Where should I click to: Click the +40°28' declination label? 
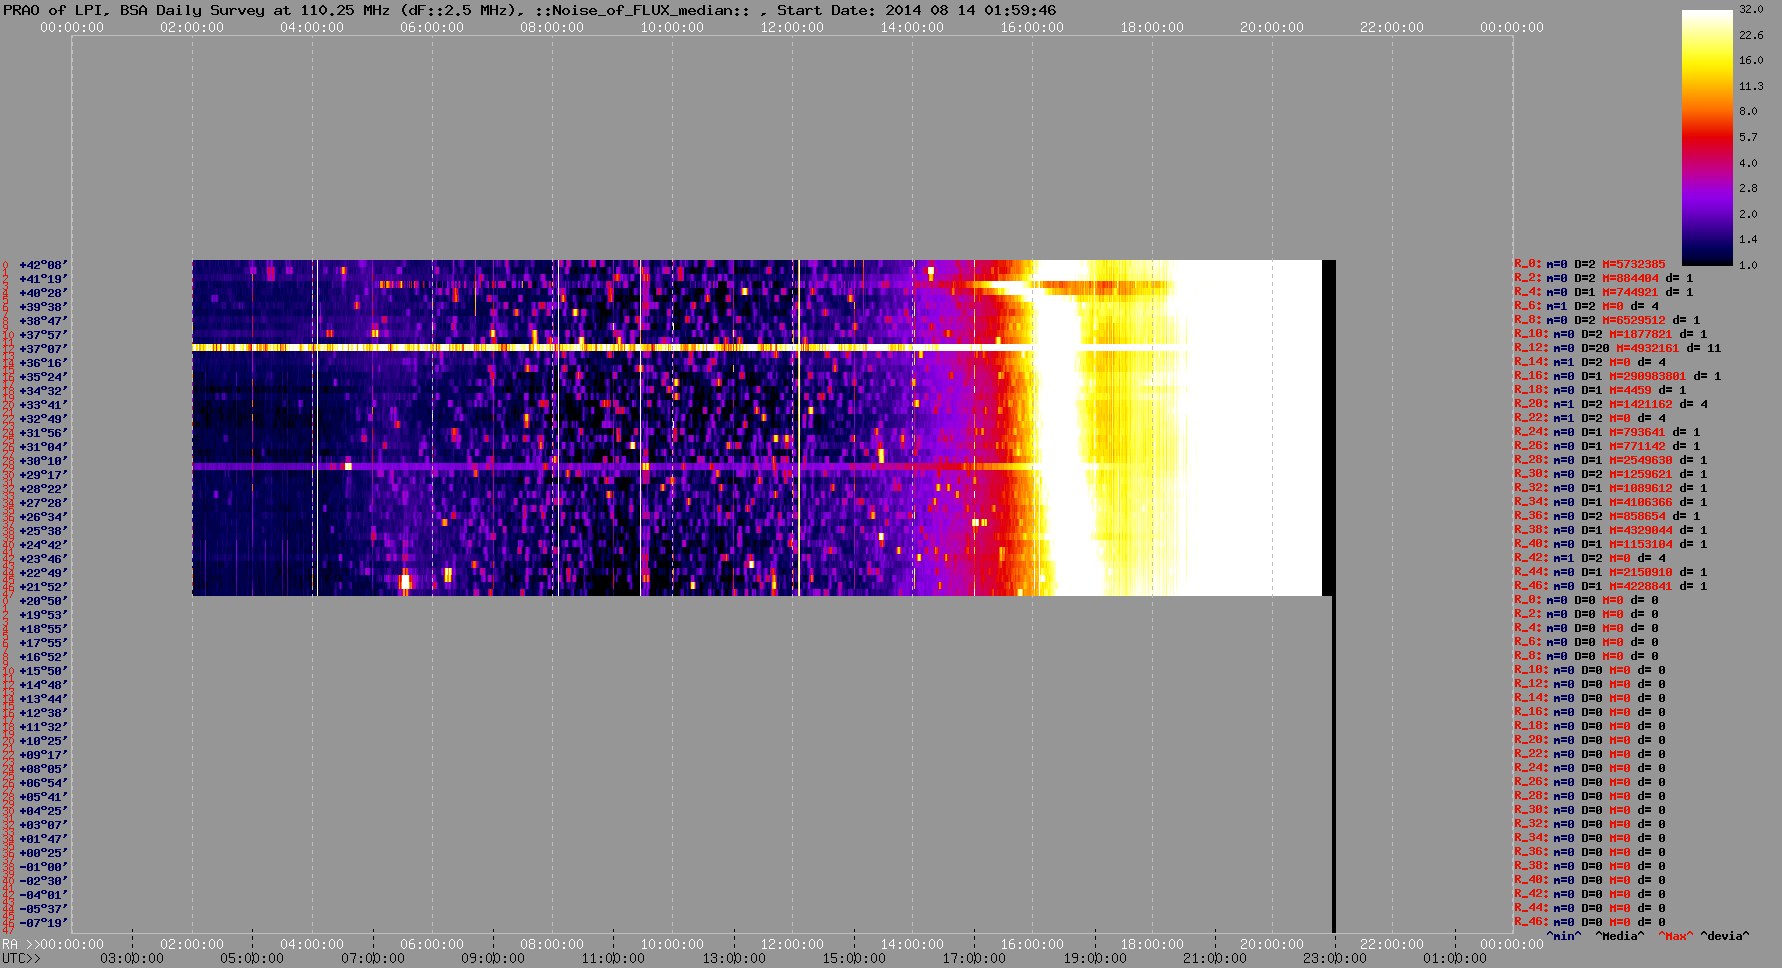(43, 293)
